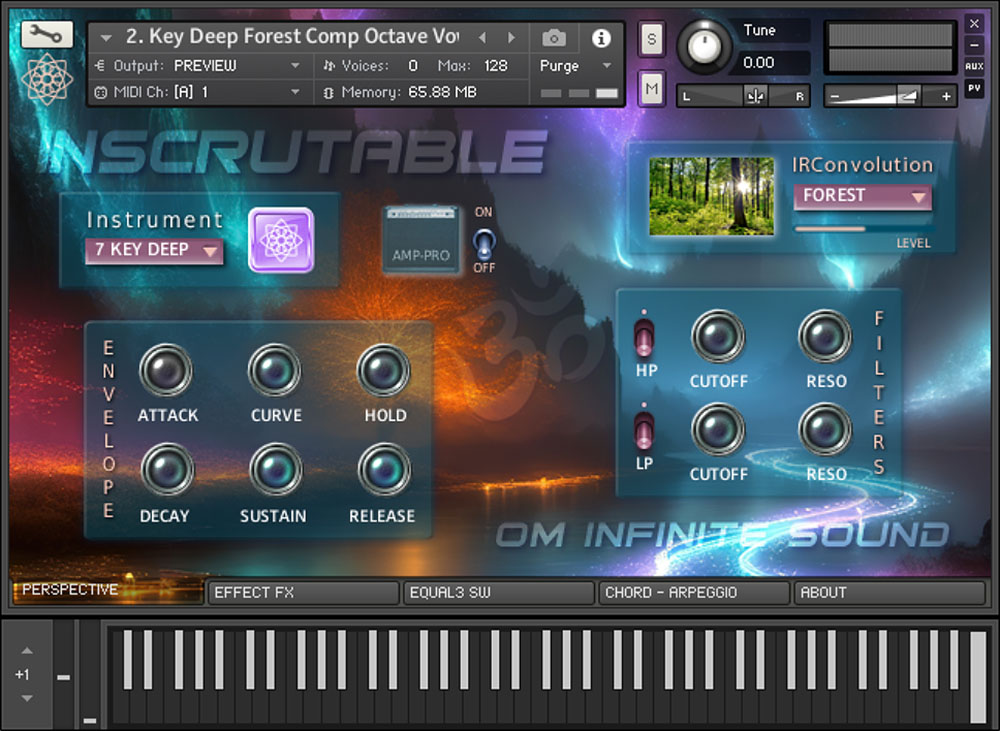1000x731 pixels.
Task: Adjust the LP filter CUTOFF knob
Action: click(x=718, y=429)
